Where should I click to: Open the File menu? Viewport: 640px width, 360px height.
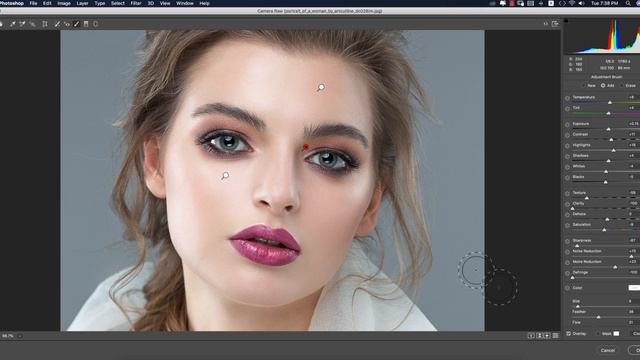pyautogui.click(x=33, y=3)
